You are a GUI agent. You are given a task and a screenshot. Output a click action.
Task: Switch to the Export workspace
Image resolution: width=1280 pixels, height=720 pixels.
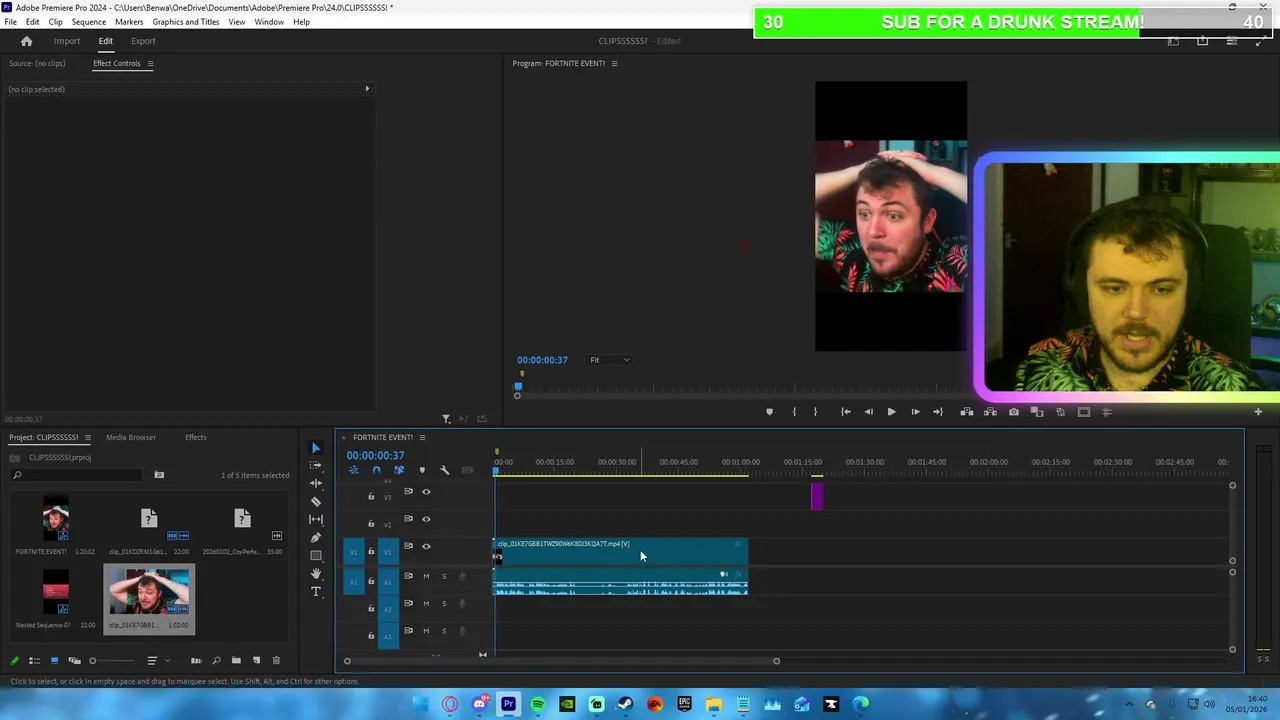point(143,41)
